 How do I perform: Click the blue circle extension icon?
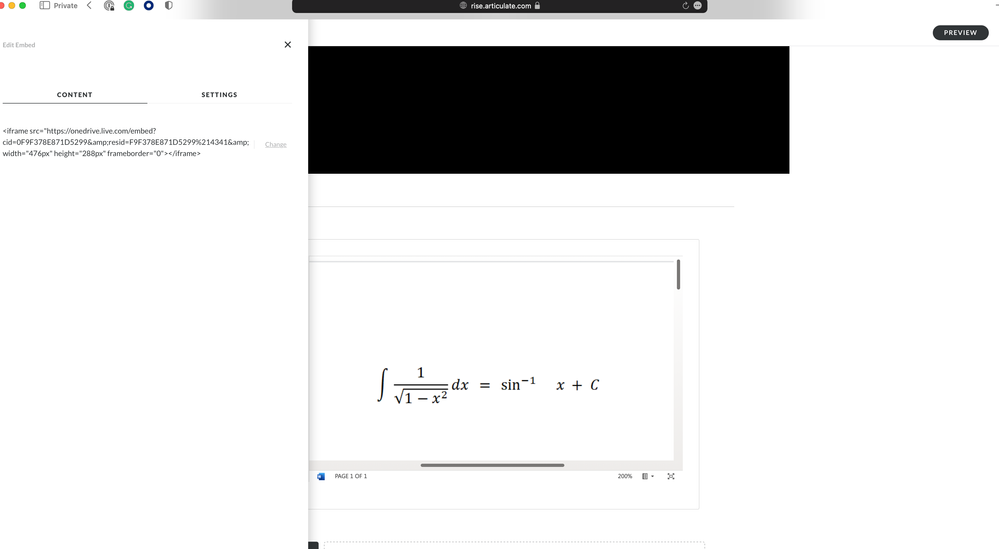point(148,5)
